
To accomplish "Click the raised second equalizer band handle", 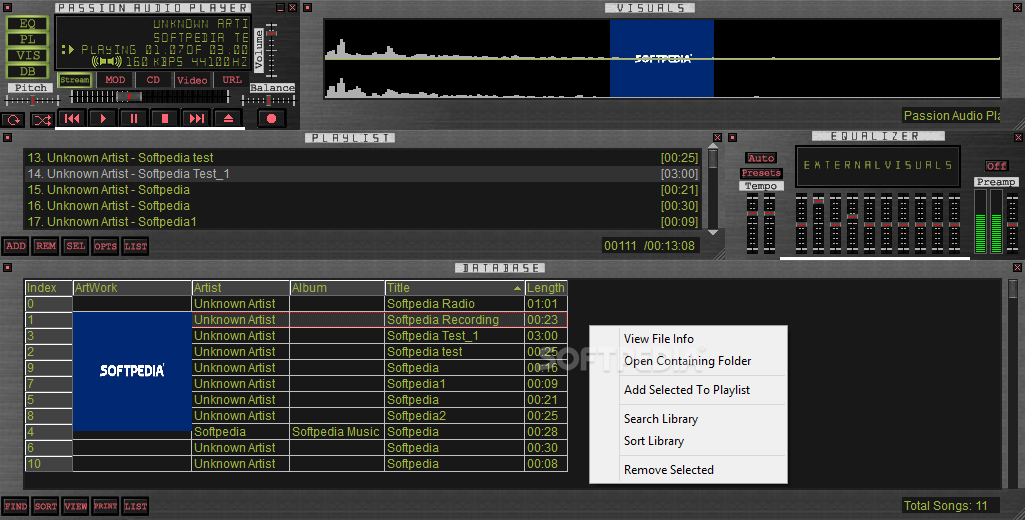I will pos(818,203).
